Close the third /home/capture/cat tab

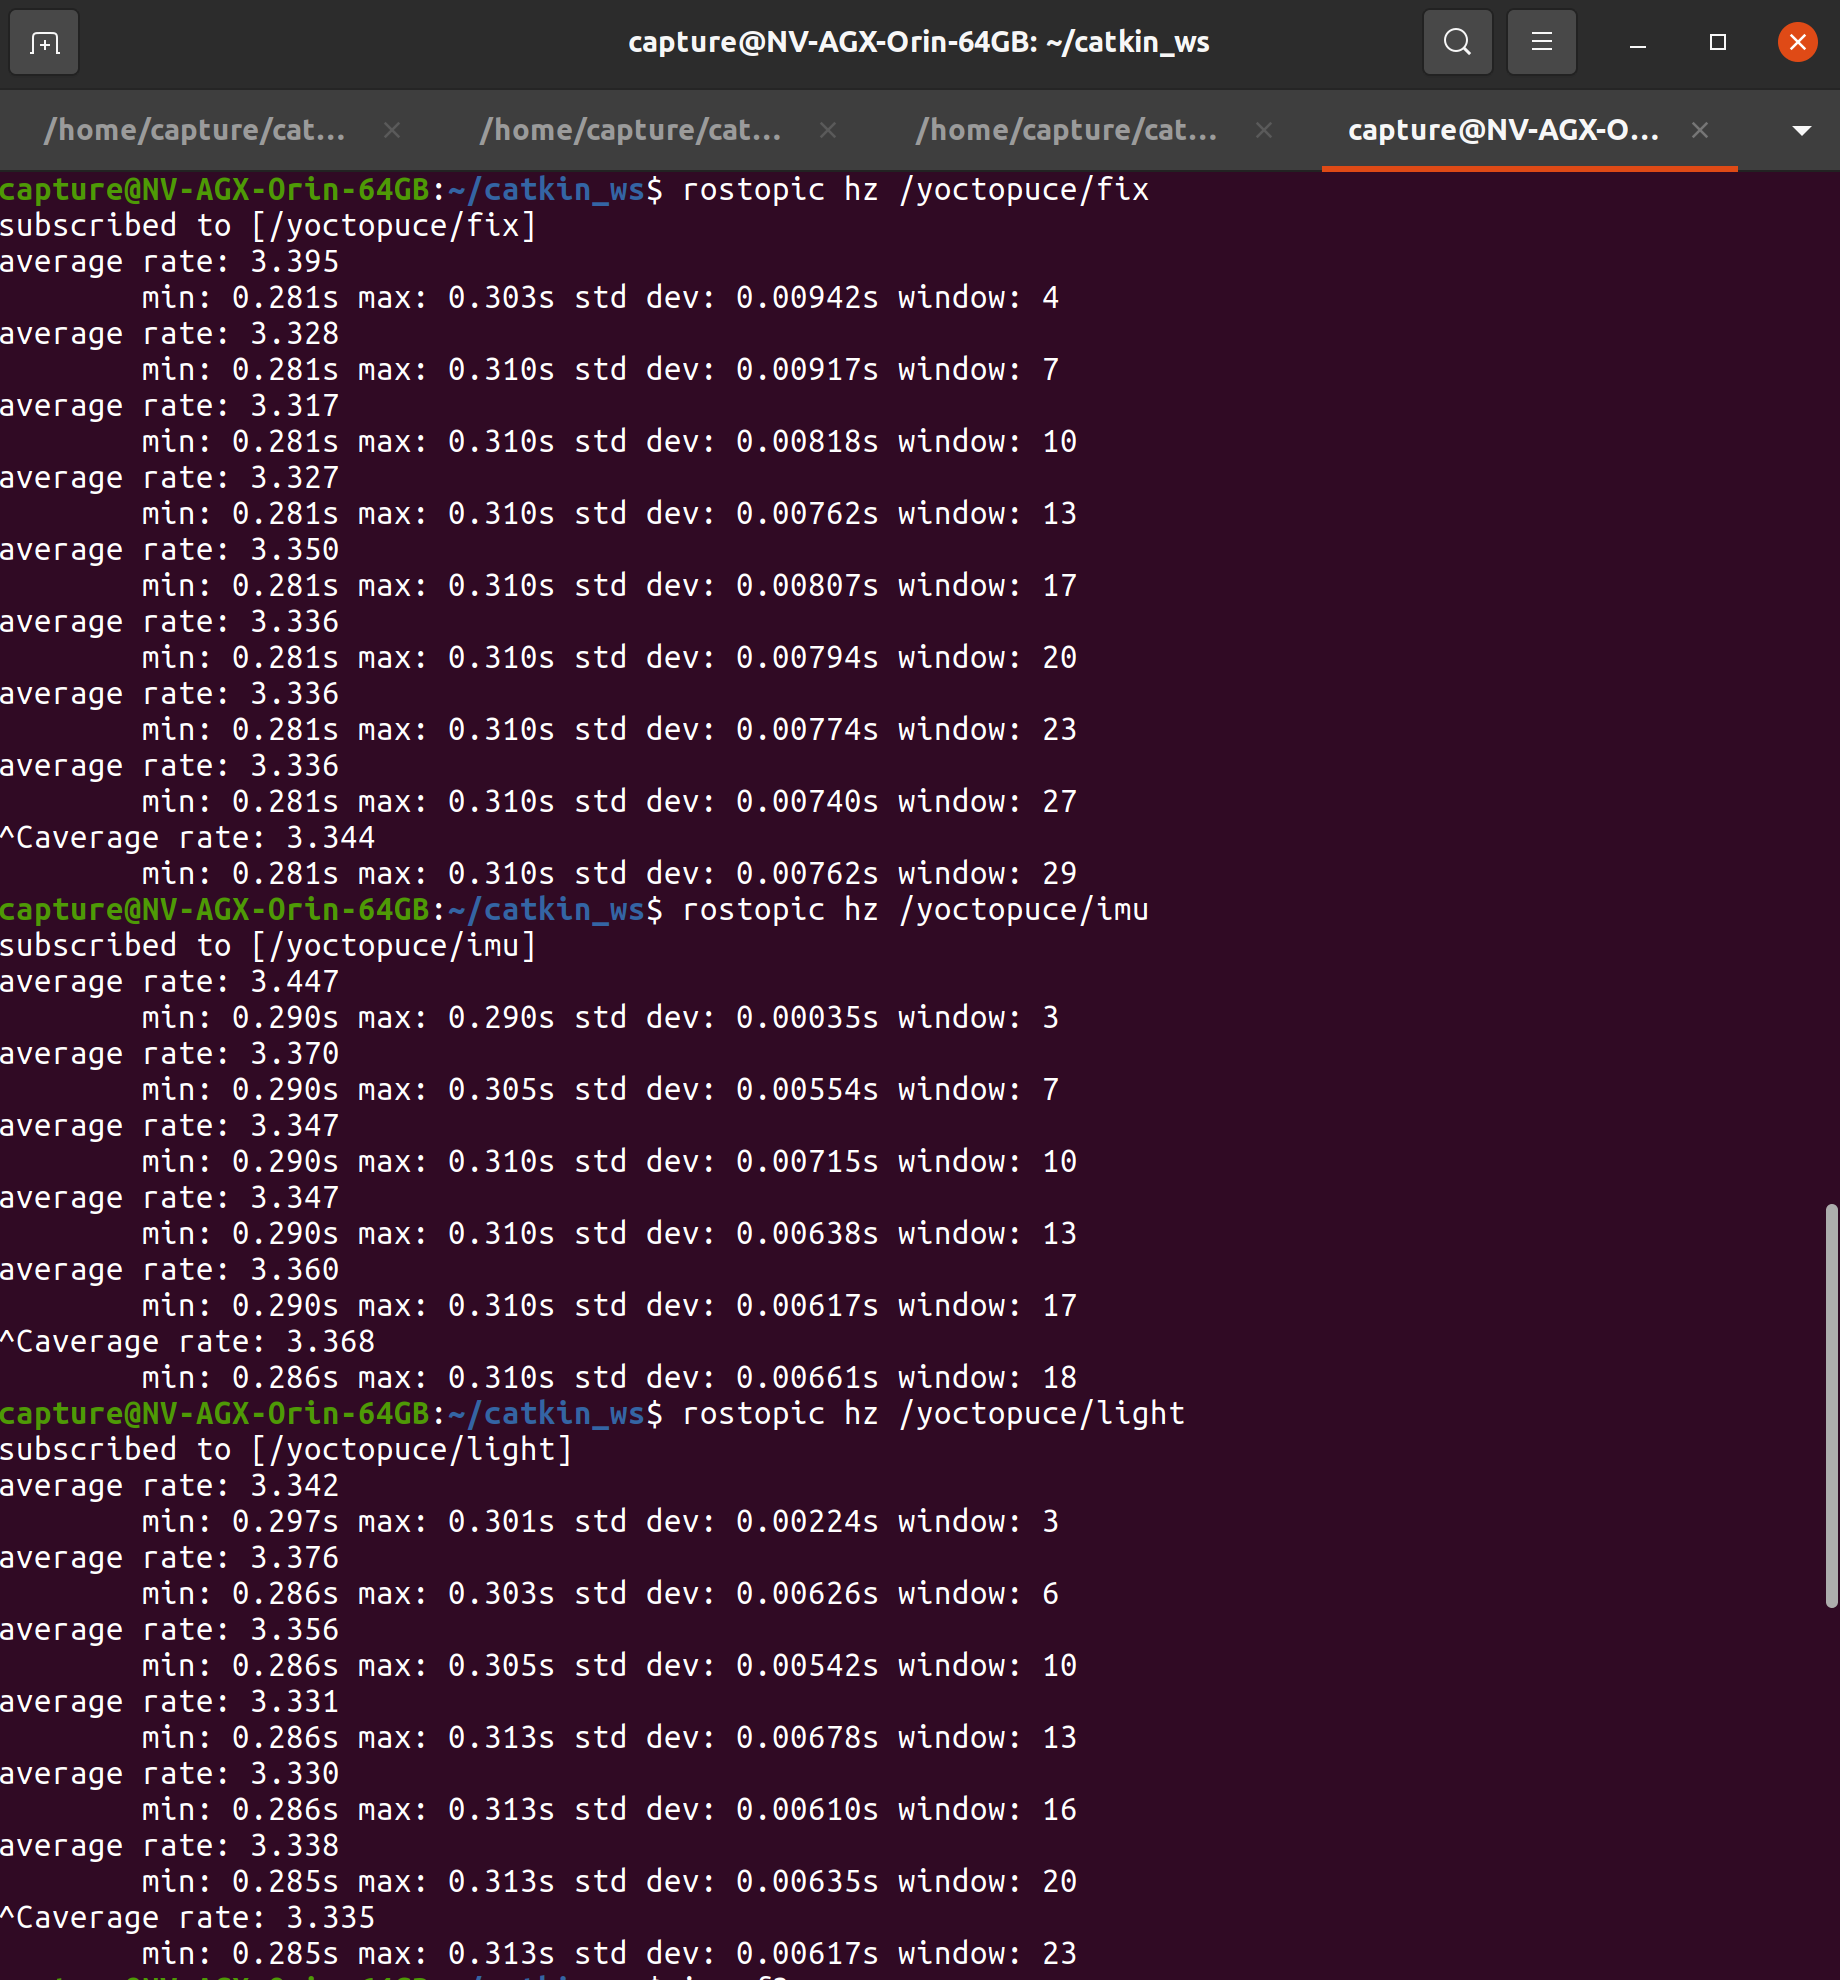tap(1263, 130)
